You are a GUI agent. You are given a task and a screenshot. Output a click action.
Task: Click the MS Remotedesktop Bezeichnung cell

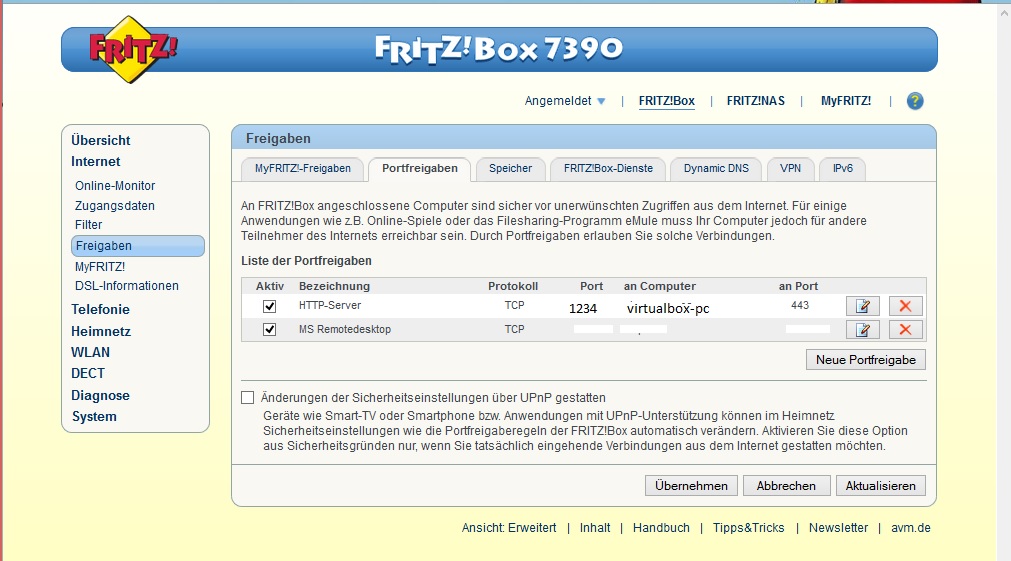coord(344,330)
